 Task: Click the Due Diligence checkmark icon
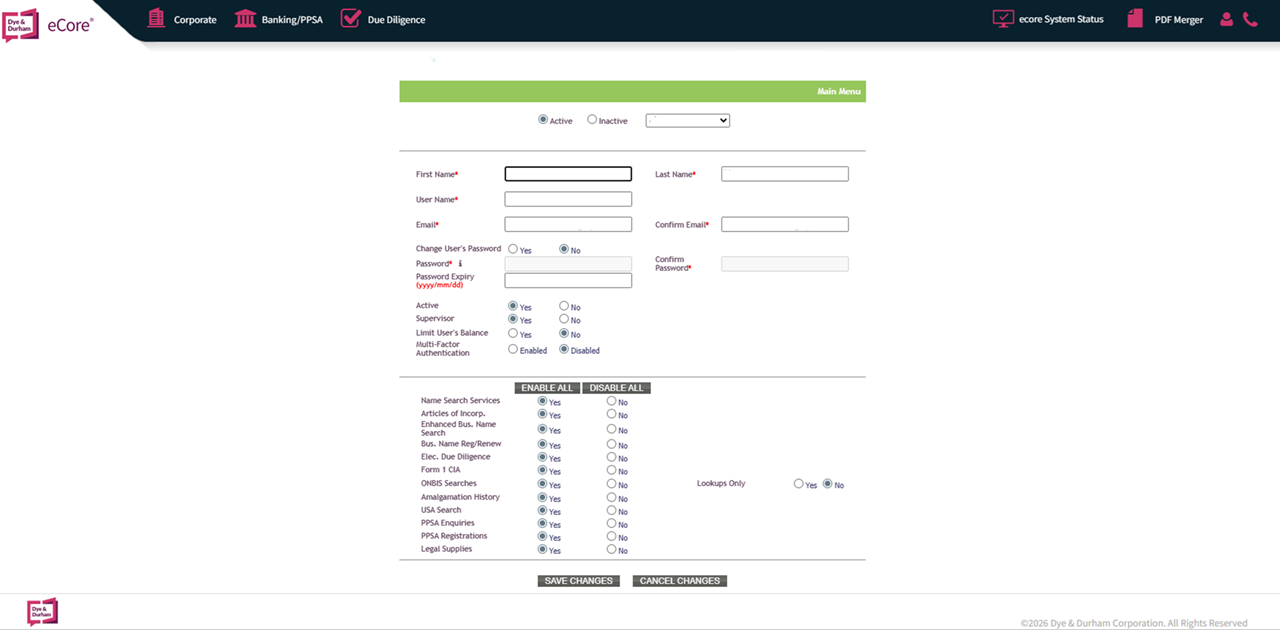point(350,18)
